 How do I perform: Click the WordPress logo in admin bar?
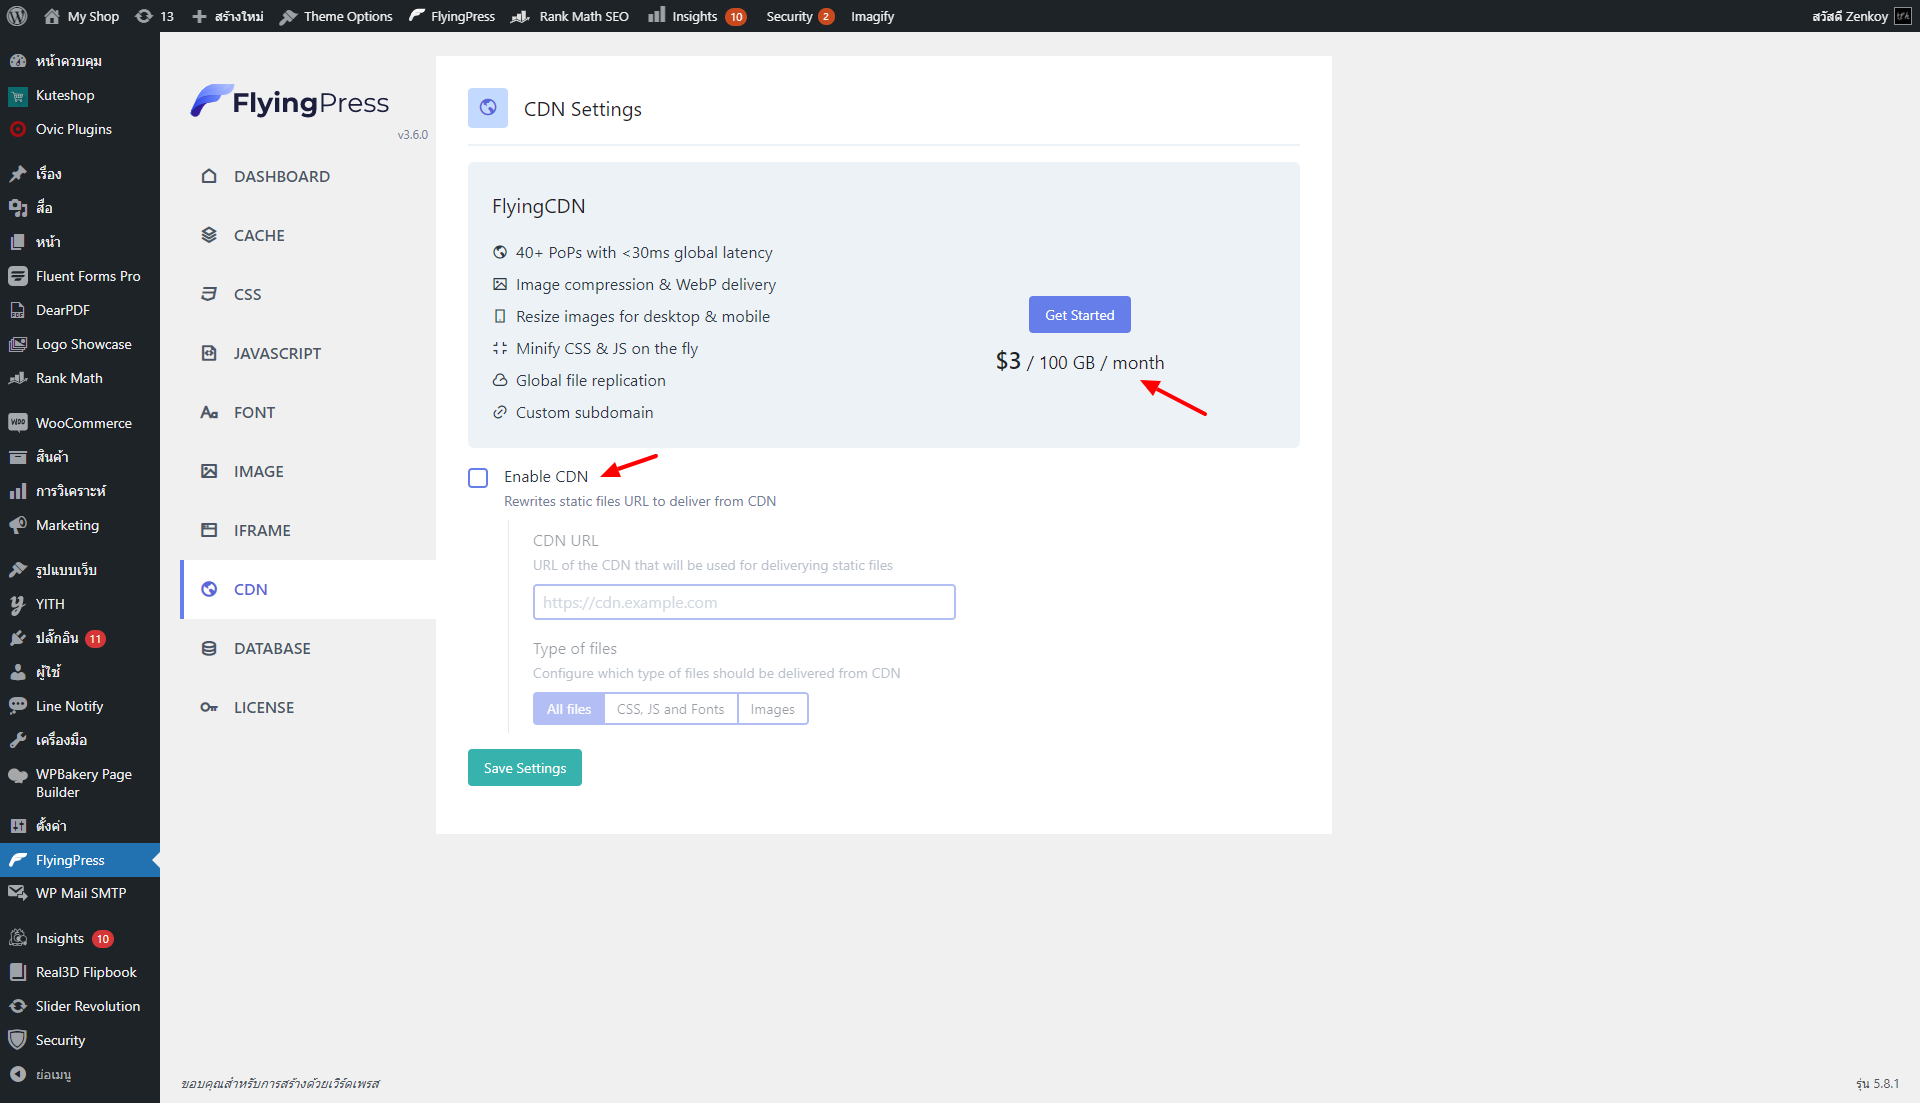(x=17, y=16)
